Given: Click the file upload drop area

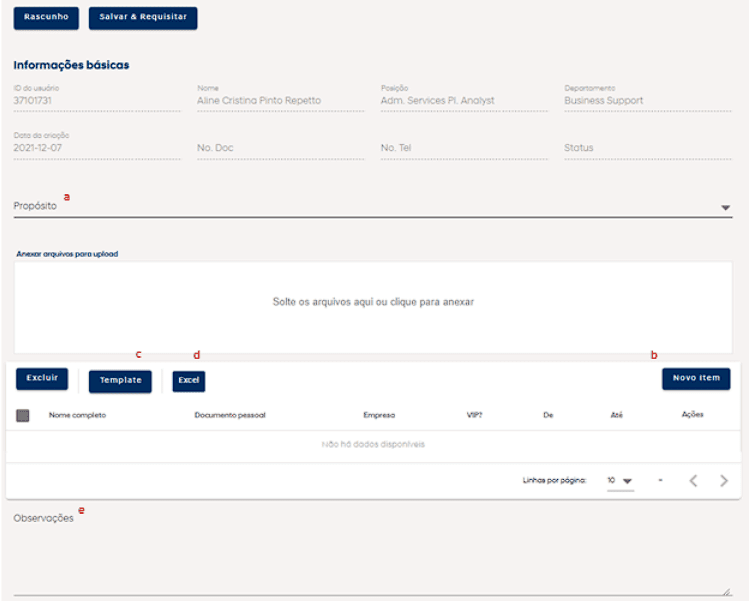Looking at the screenshot, I should 373,307.
